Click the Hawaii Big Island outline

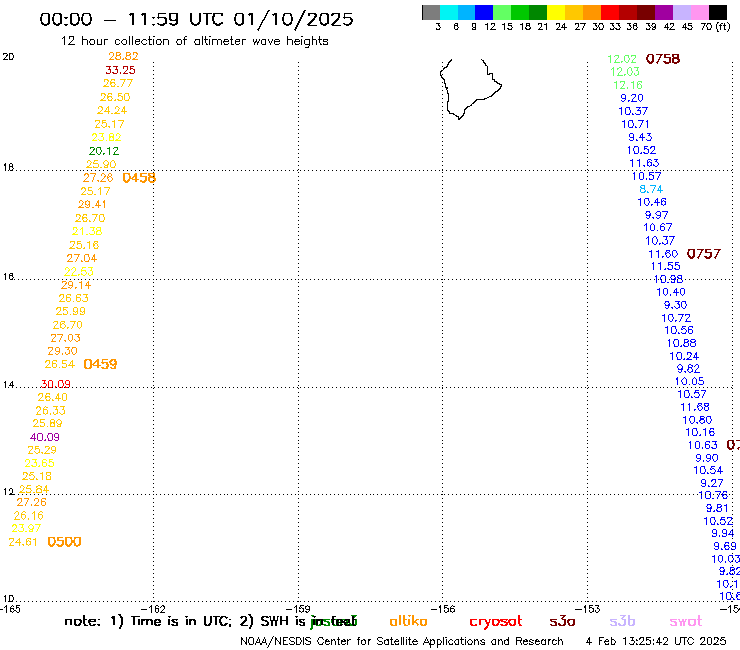click(471, 89)
